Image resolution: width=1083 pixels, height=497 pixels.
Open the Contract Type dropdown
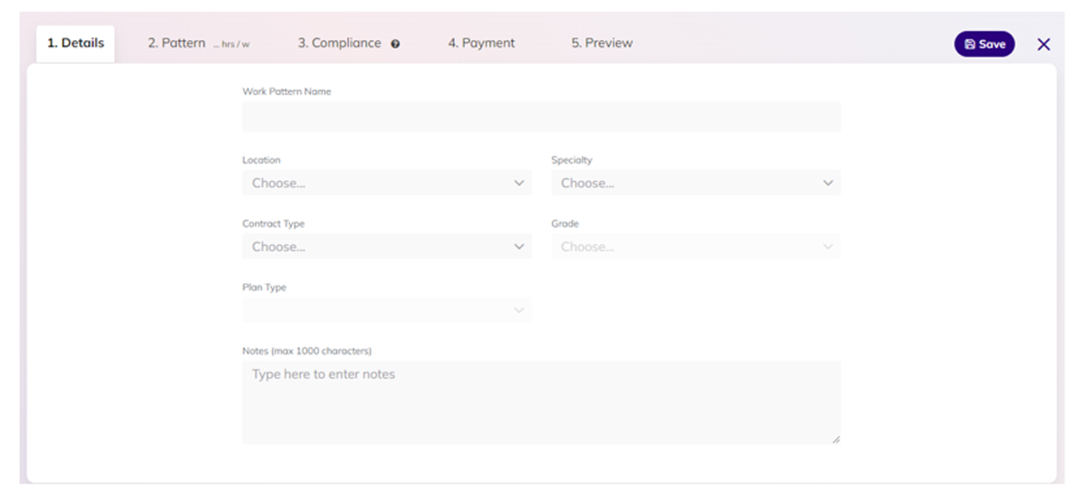tap(387, 246)
